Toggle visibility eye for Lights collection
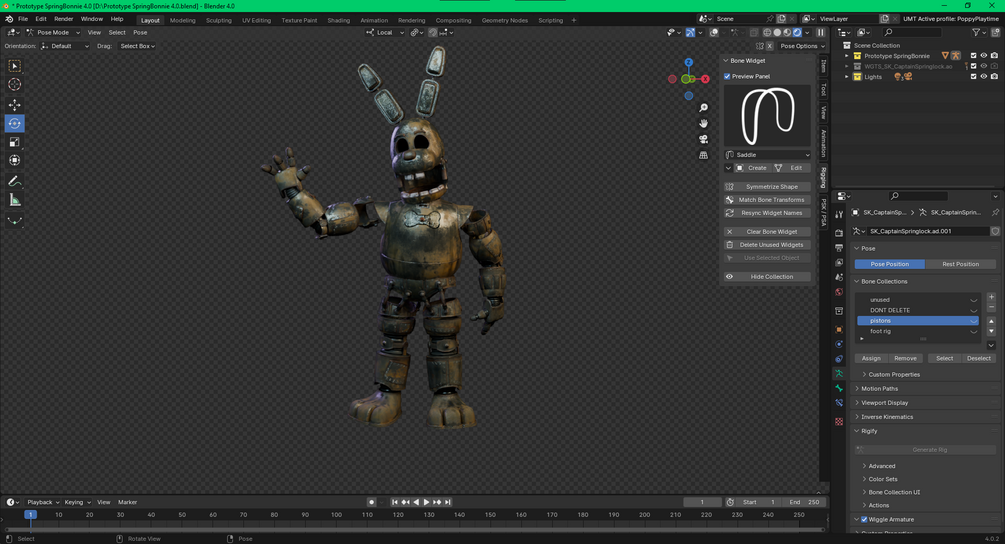The width and height of the screenshot is (1005, 544). (984, 77)
